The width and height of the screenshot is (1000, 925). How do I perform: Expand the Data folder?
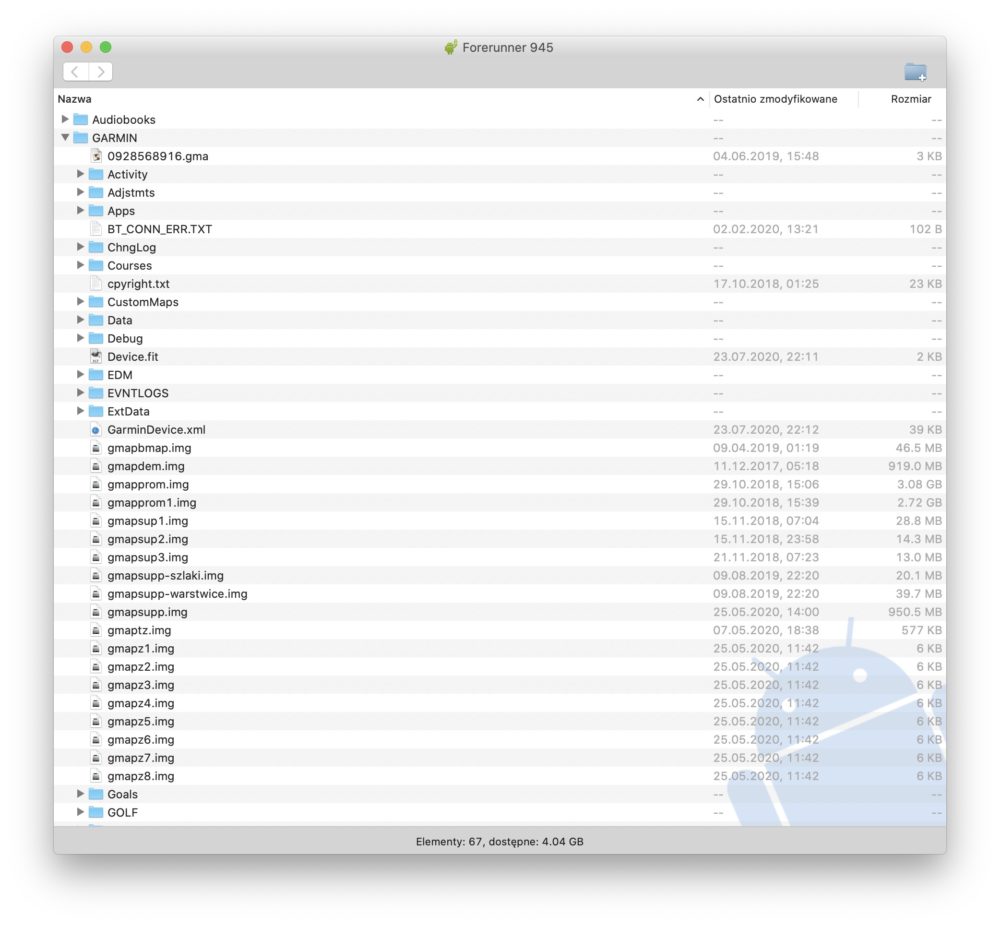coord(80,320)
